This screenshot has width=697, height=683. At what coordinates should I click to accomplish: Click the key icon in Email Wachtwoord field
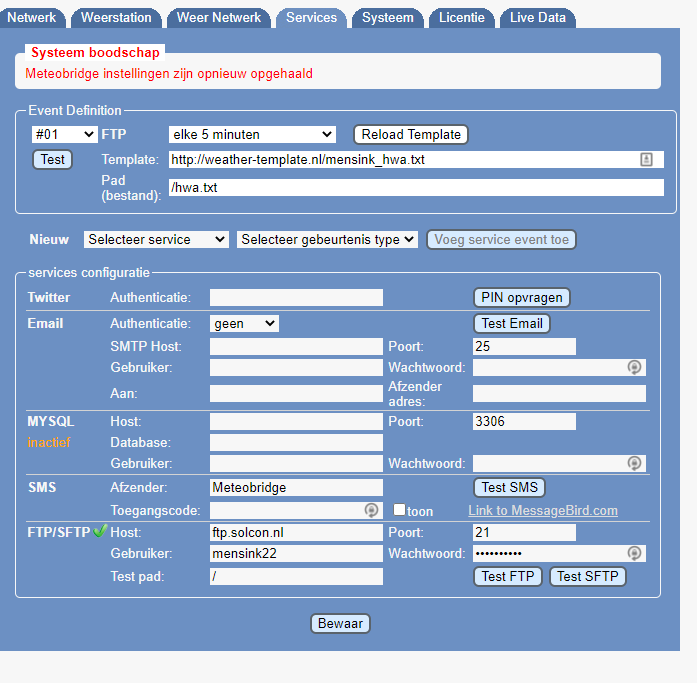[633, 368]
